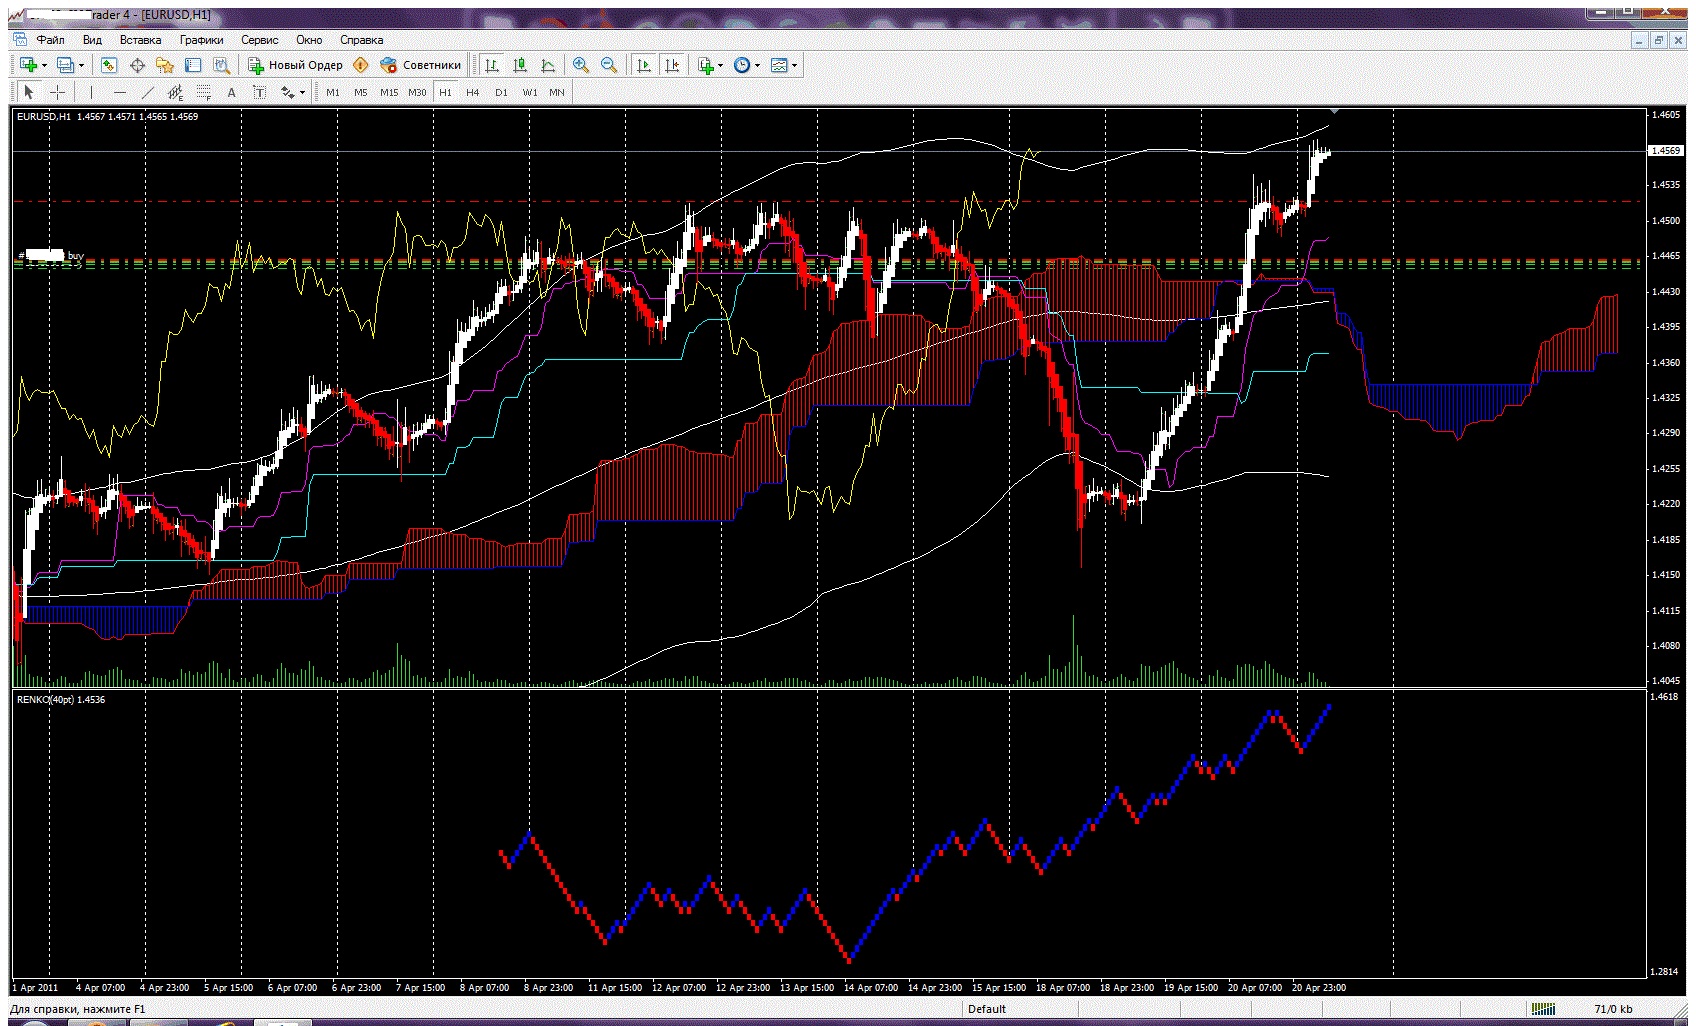The image size is (1696, 1026).
Task: Open the Data Window crosshair-target icon
Action: 137,65
